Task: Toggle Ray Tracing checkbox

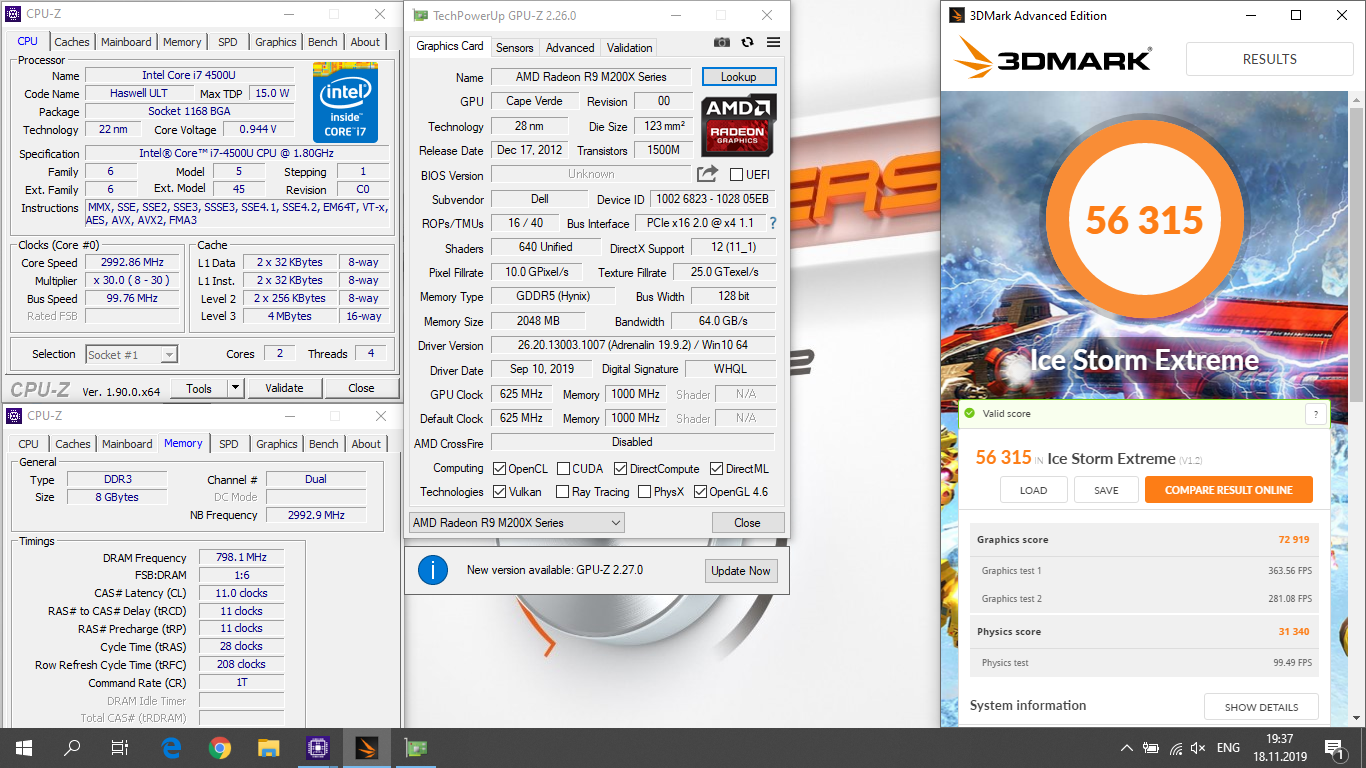Action: (564, 492)
